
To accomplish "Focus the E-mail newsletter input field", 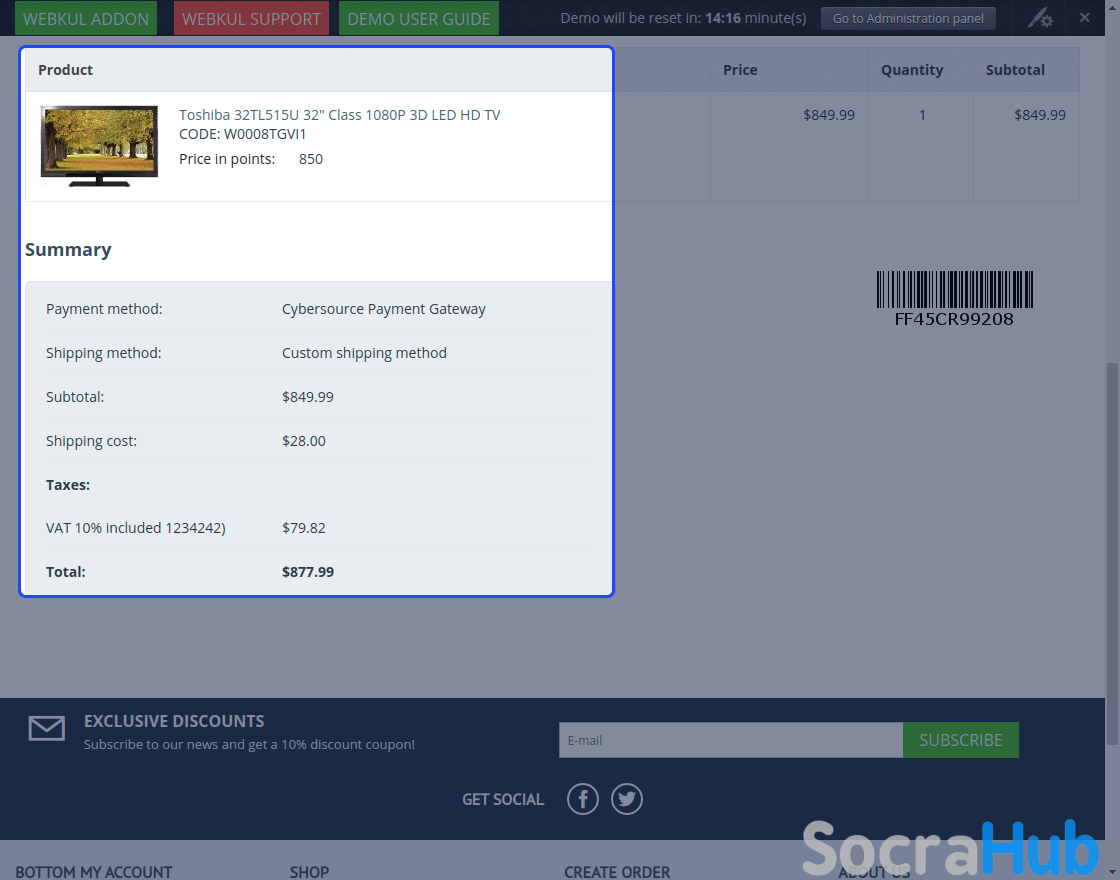I will (731, 740).
